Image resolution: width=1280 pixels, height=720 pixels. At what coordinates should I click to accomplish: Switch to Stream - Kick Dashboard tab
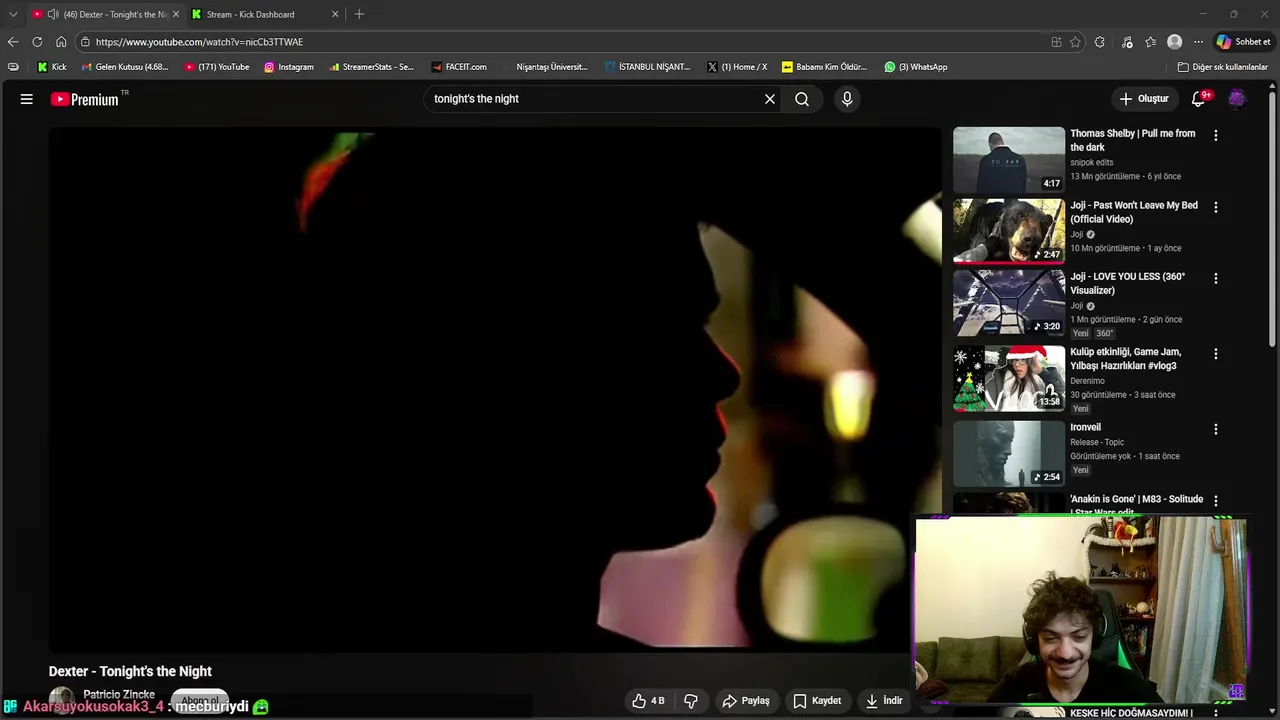(x=265, y=14)
